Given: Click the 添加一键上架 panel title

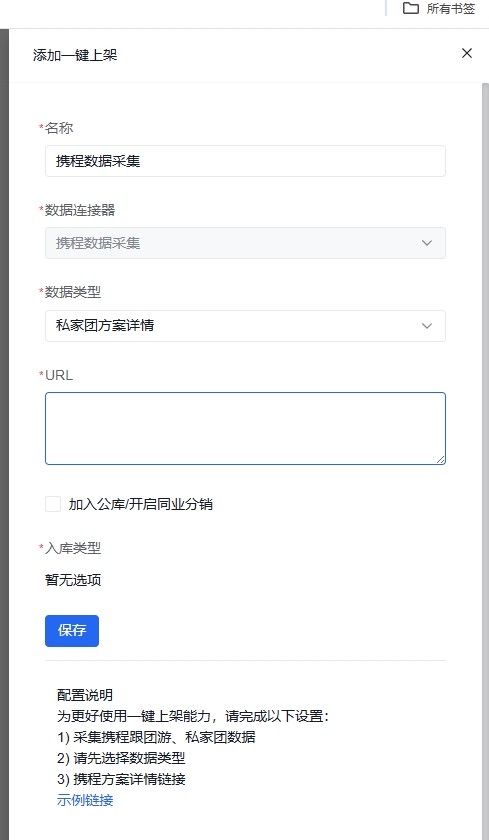Looking at the screenshot, I should coord(75,55).
